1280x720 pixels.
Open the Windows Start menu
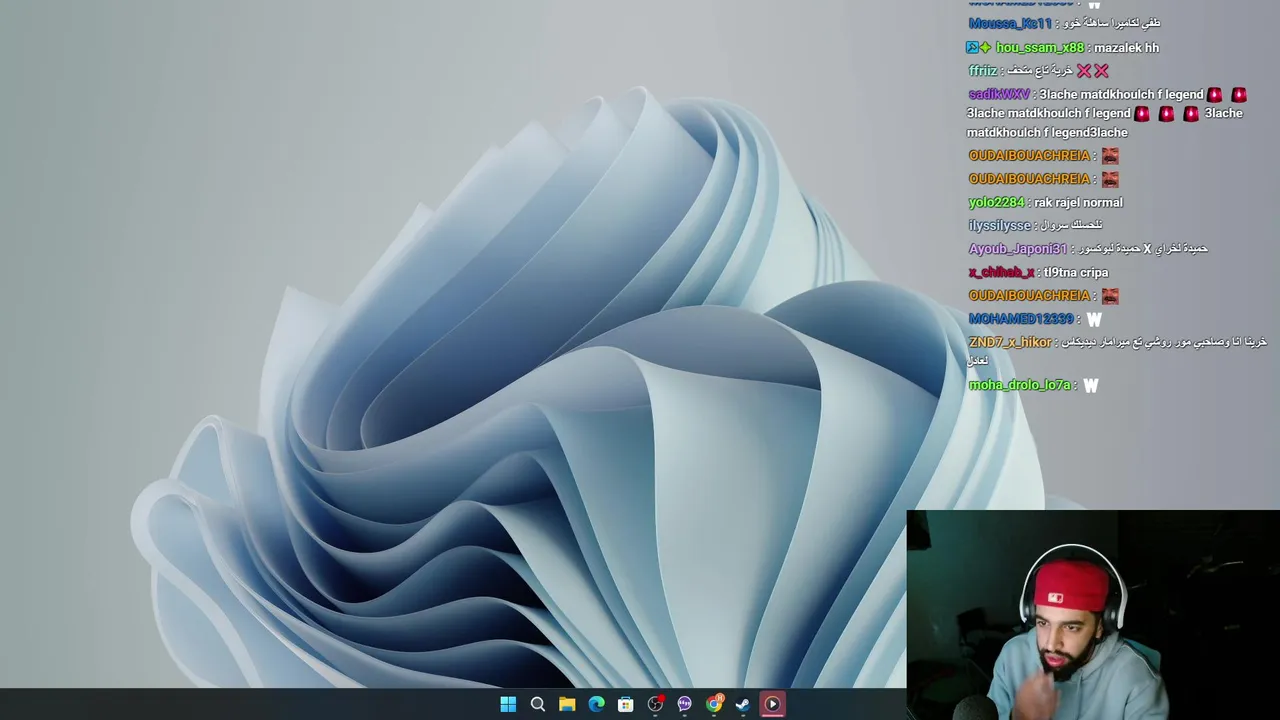[508, 704]
